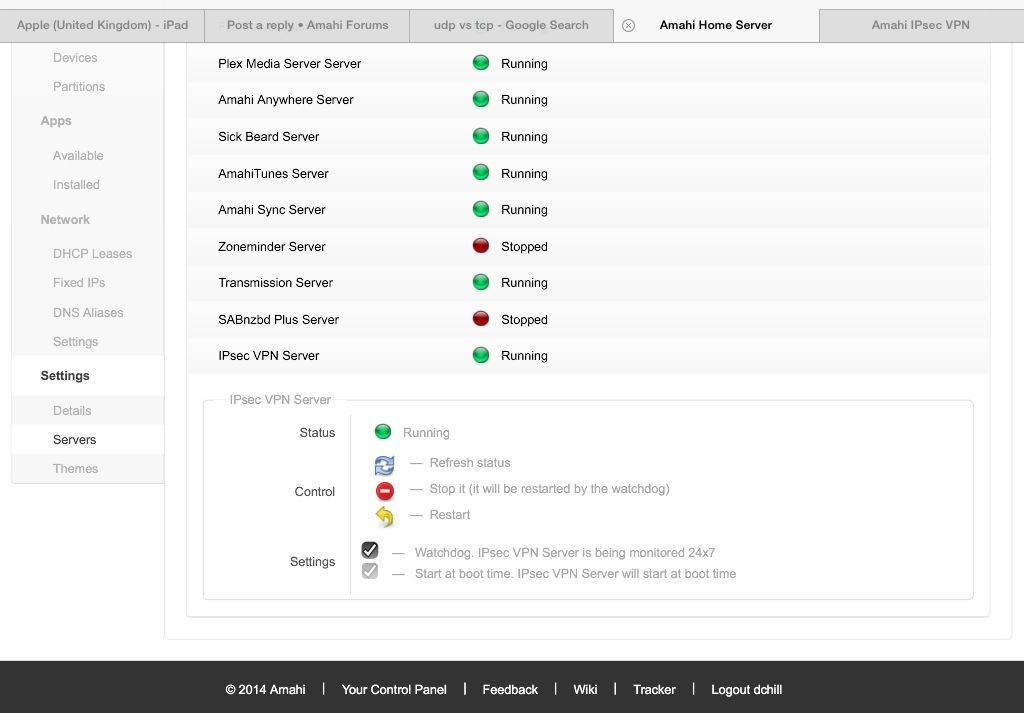Click green status light for Transmission Server
1024x713 pixels.
tap(481, 282)
